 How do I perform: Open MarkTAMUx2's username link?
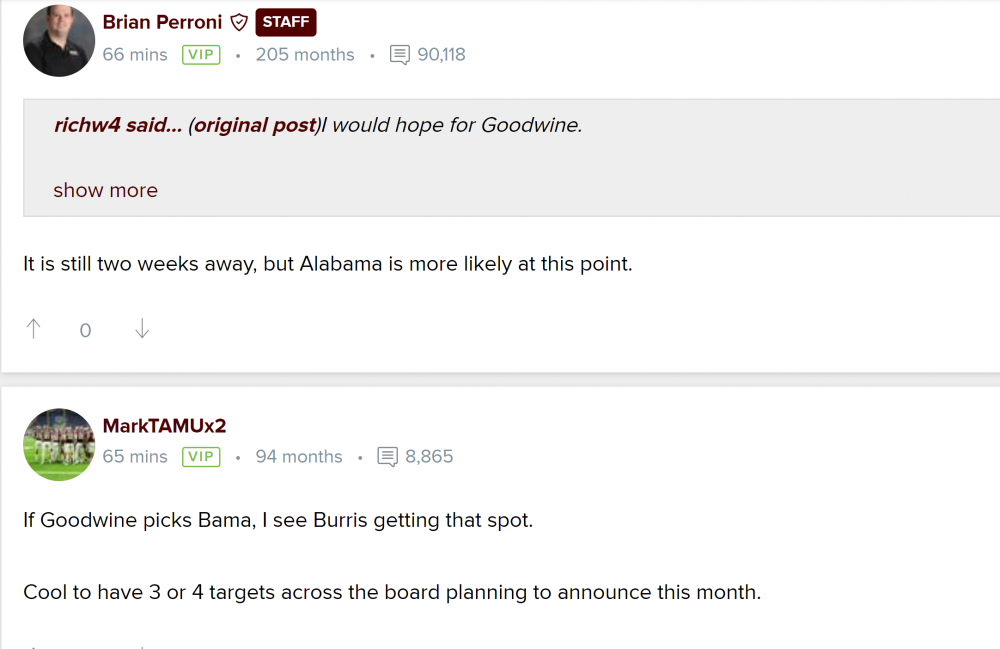tap(164, 426)
